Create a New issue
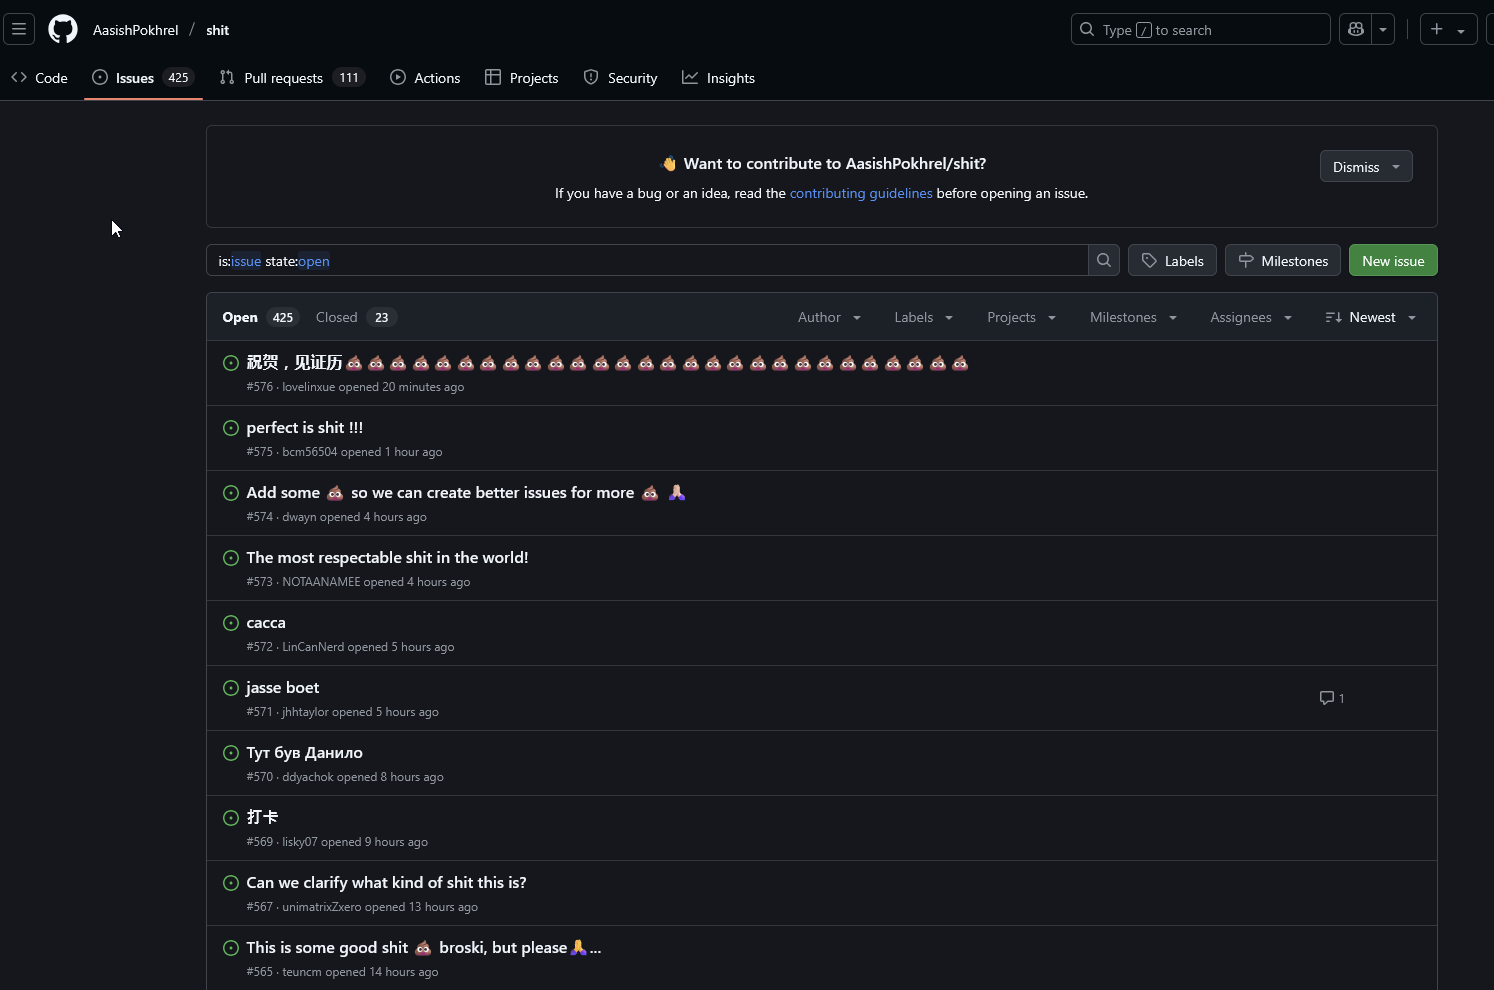 1392,260
